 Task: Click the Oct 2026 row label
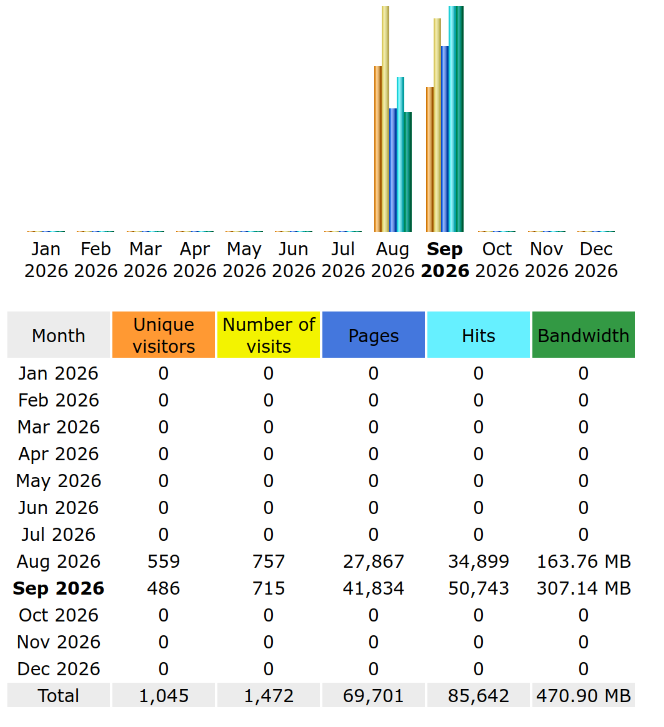click(58, 615)
